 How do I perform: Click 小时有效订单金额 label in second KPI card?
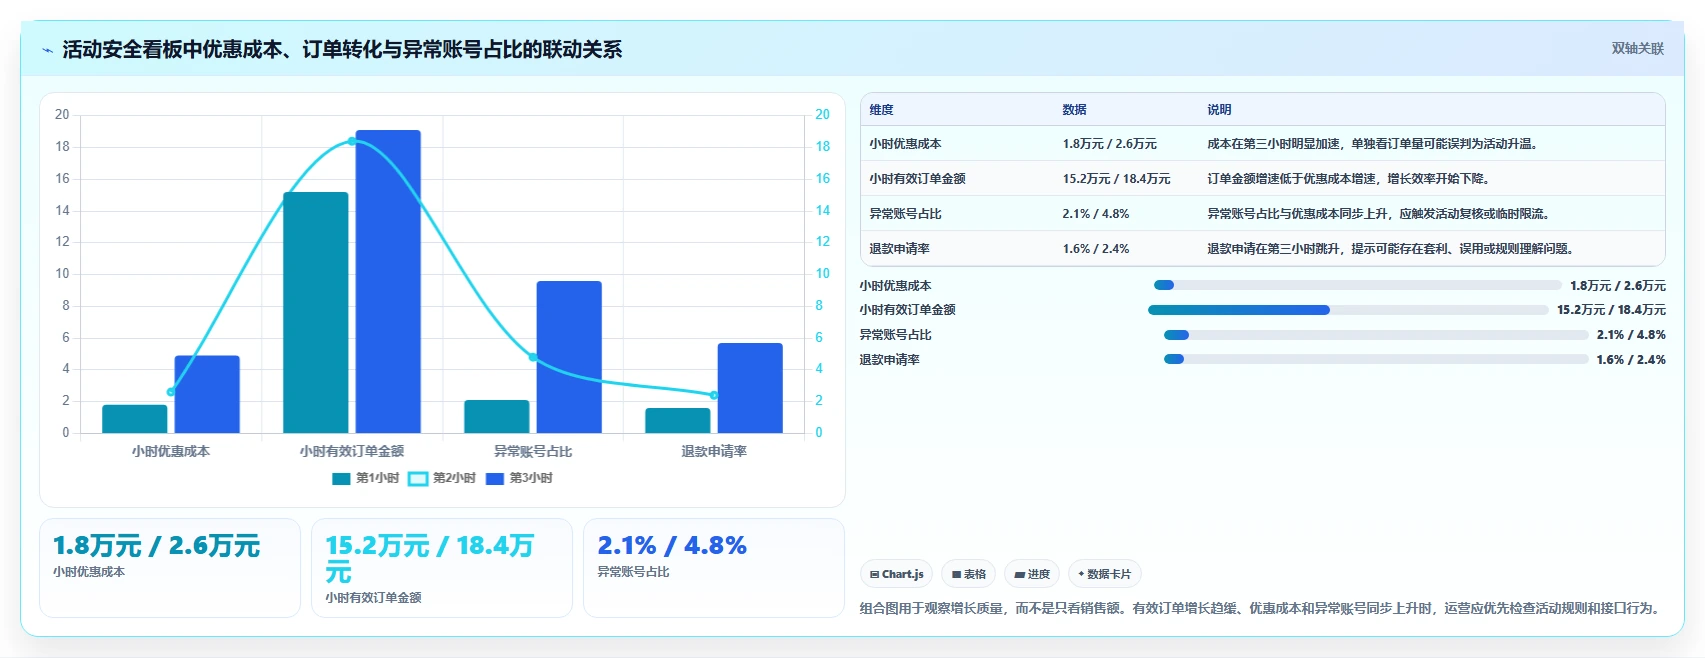(x=373, y=598)
